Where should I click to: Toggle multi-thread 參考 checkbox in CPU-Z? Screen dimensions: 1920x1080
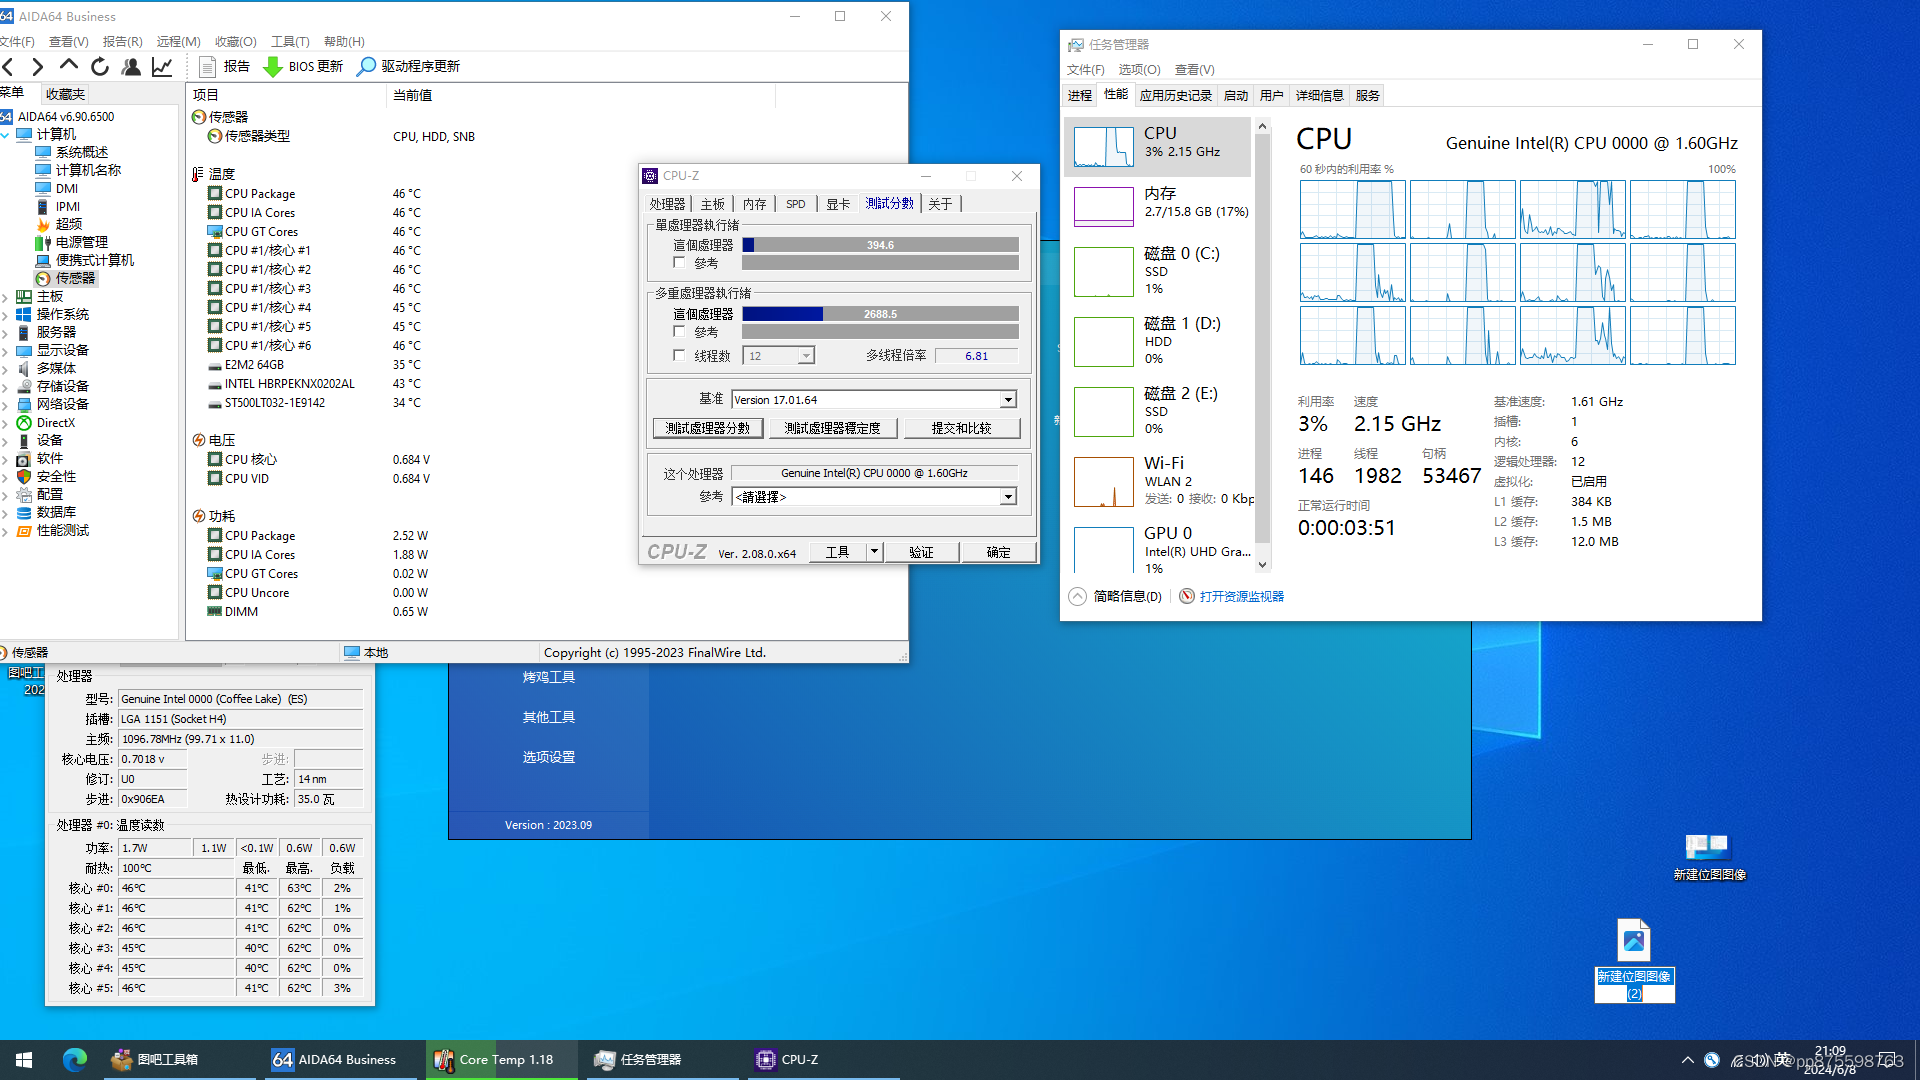pyautogui.click(x=679, y=331)
